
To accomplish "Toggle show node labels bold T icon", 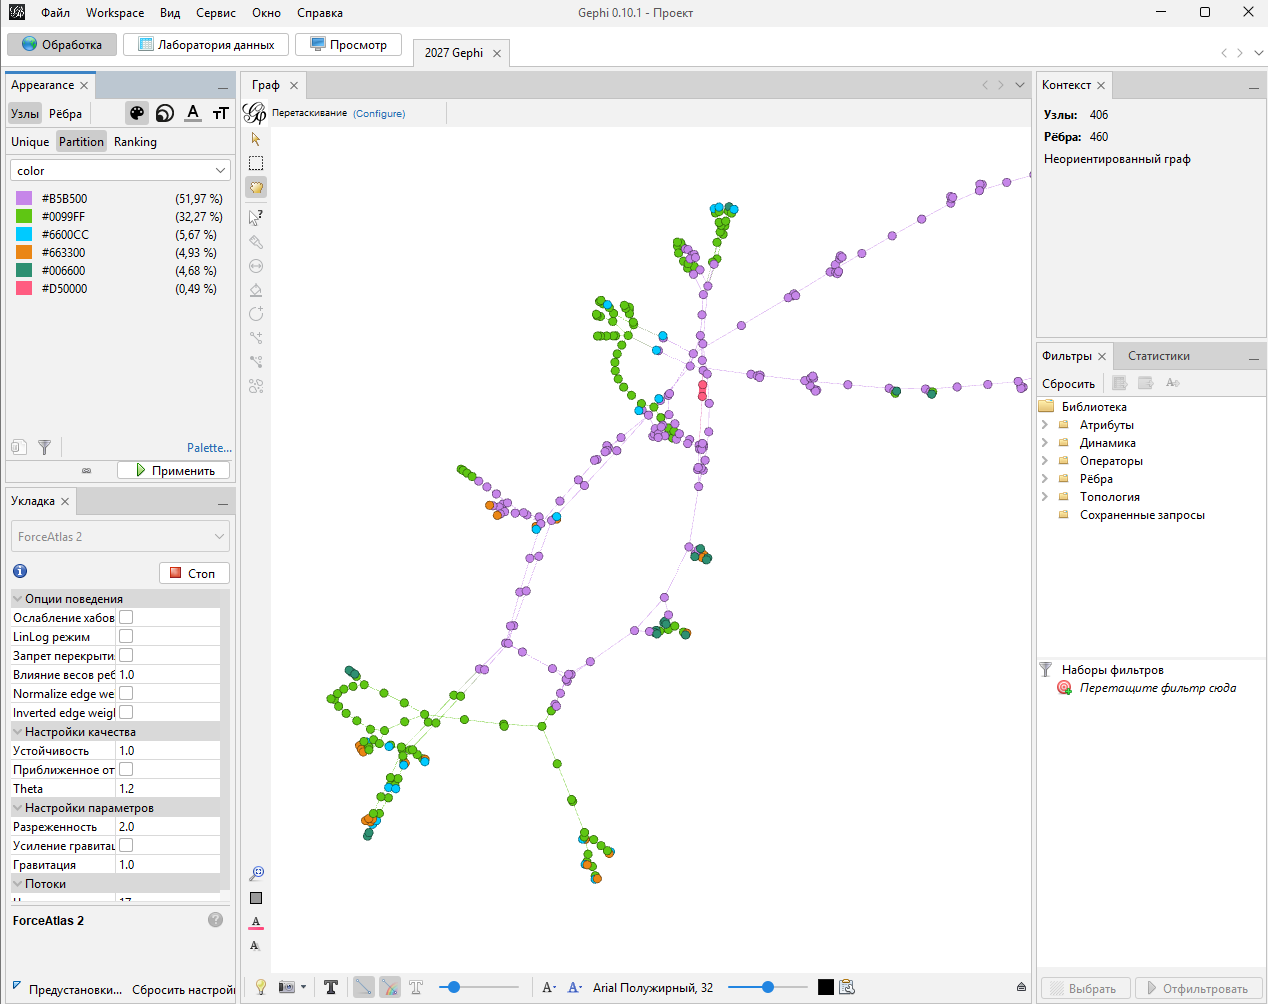I will 331,987.
